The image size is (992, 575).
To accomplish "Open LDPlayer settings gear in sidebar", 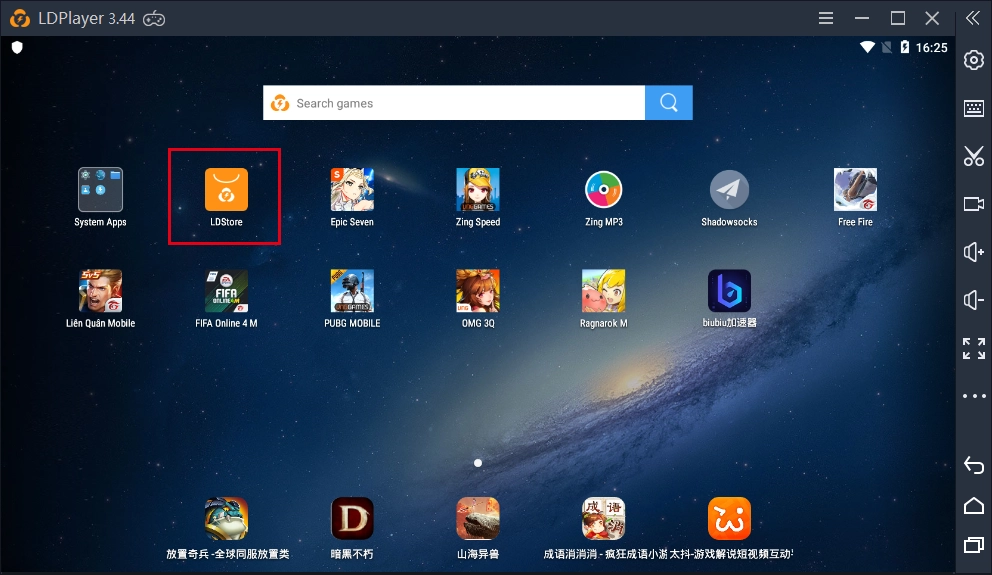I will [x=973, y=60].
